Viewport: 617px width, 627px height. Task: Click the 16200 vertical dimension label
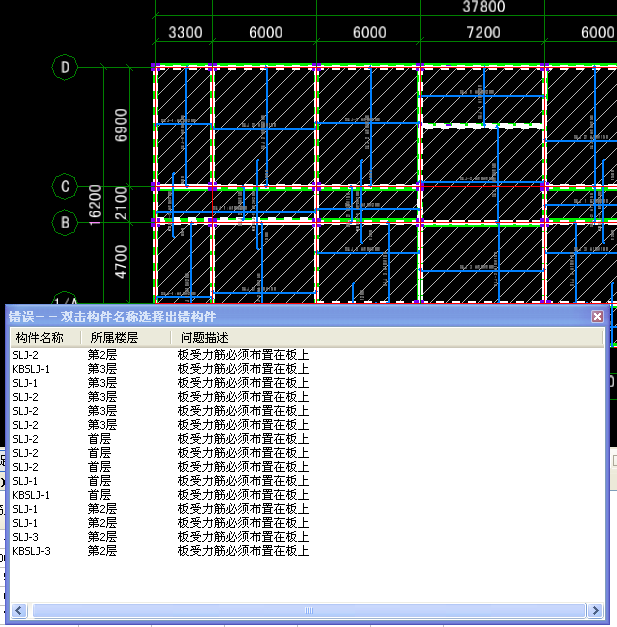pos(95,204)
